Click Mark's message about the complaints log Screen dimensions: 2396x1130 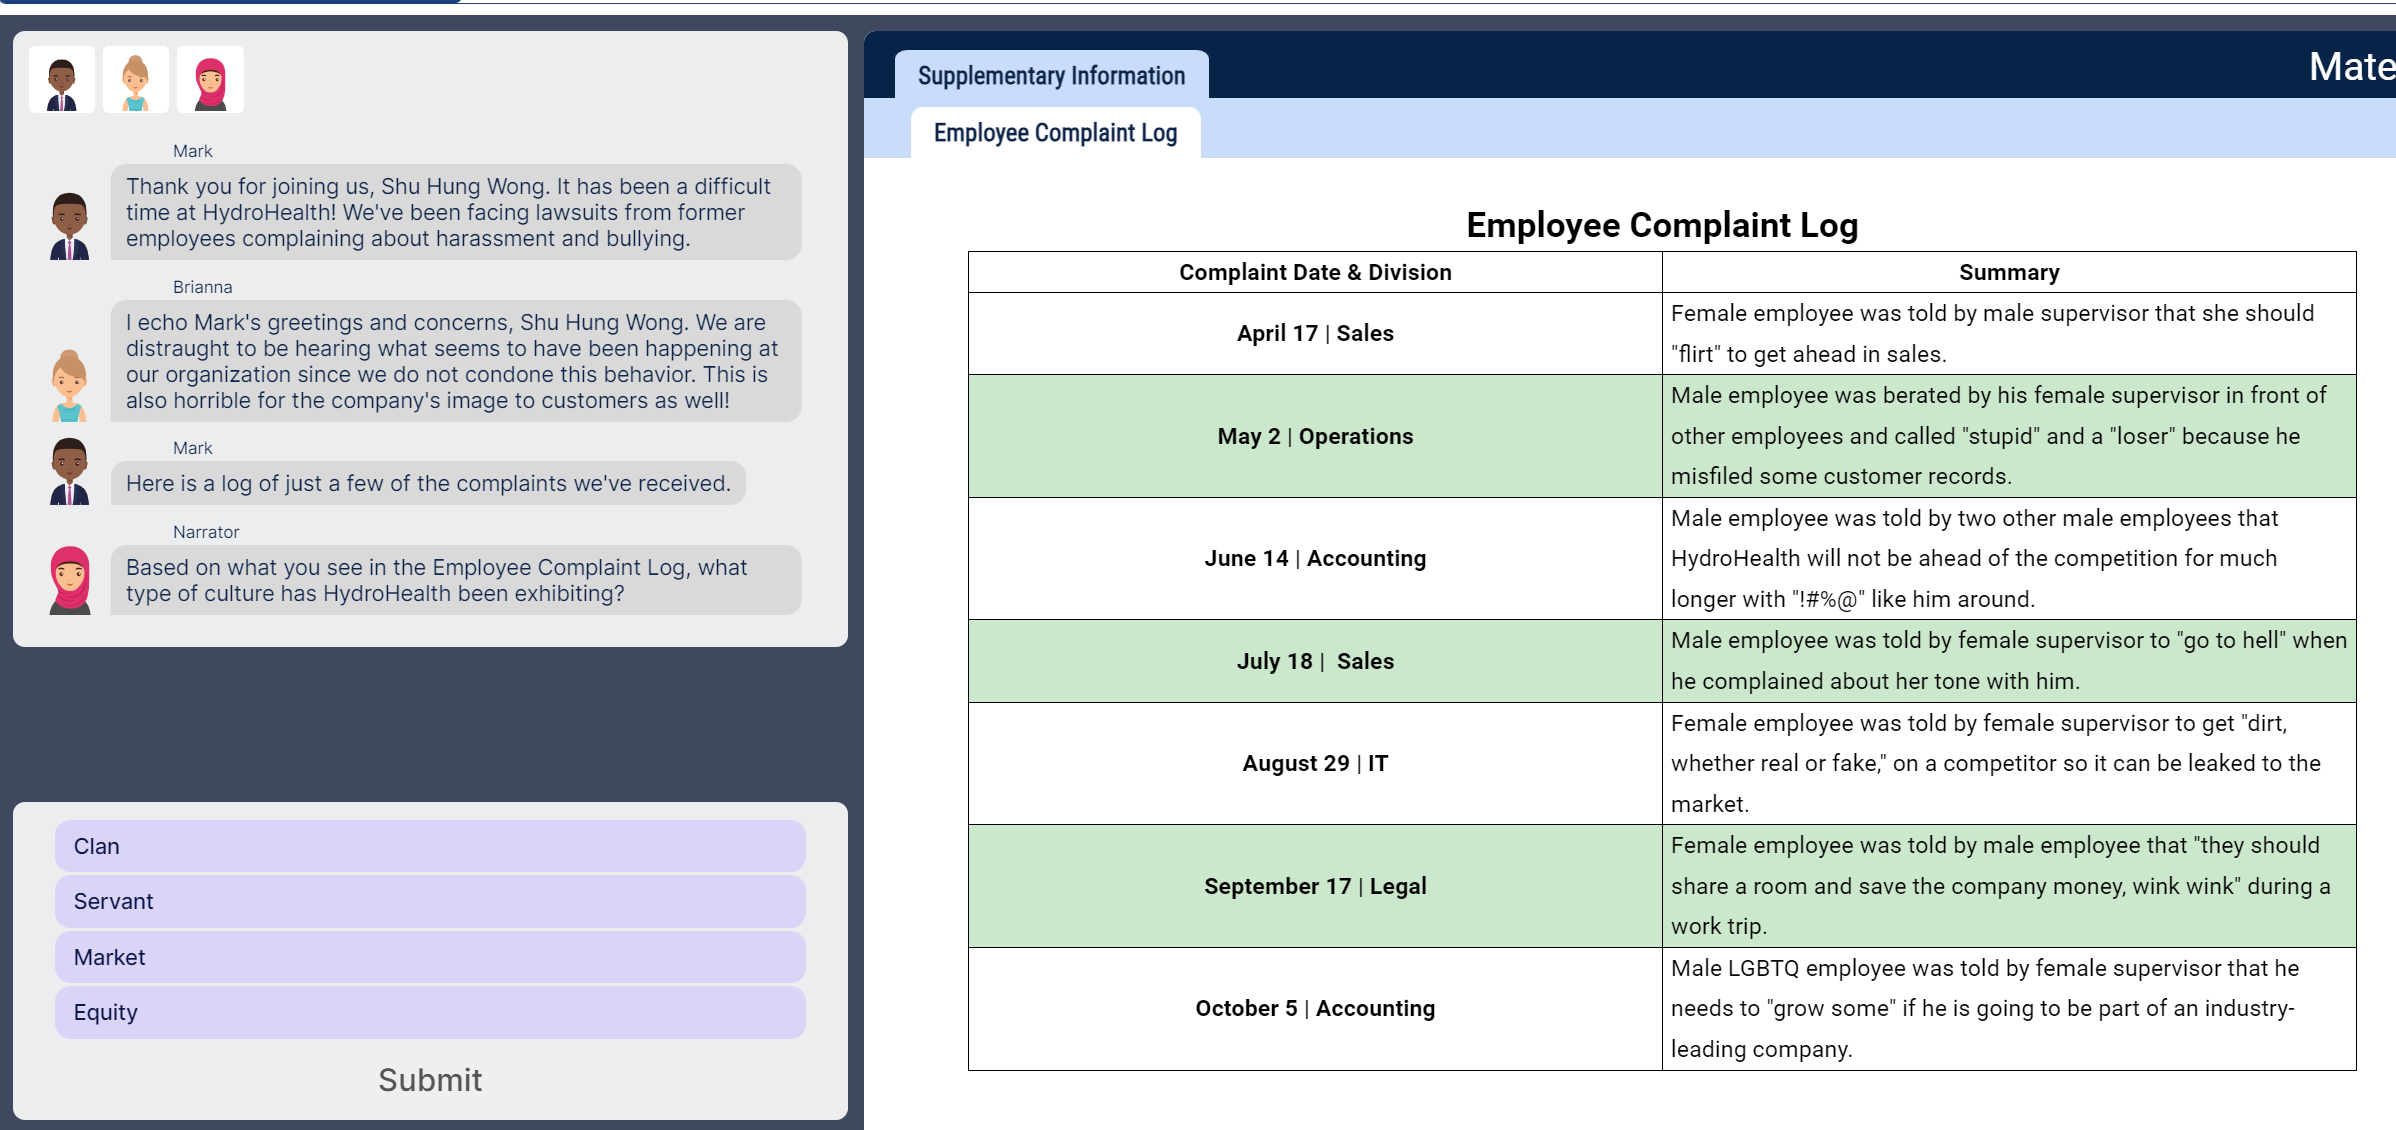428,483
